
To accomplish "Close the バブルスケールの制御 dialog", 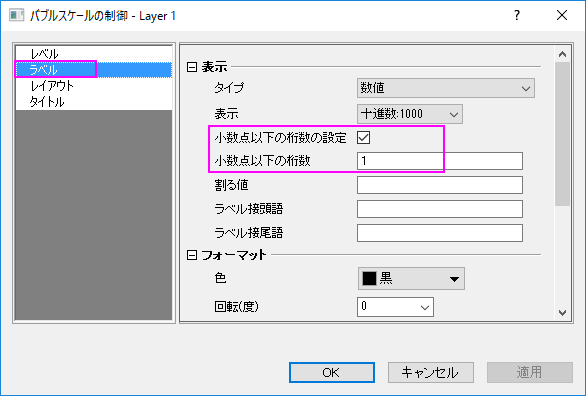I will click(562, 16).
